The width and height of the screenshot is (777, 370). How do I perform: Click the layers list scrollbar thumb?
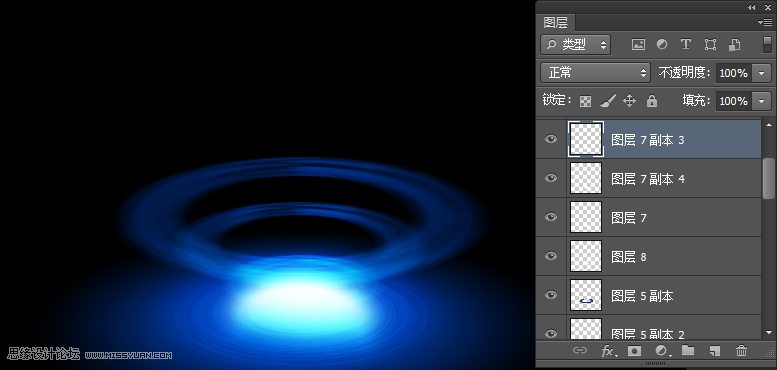tap(769, 179)
